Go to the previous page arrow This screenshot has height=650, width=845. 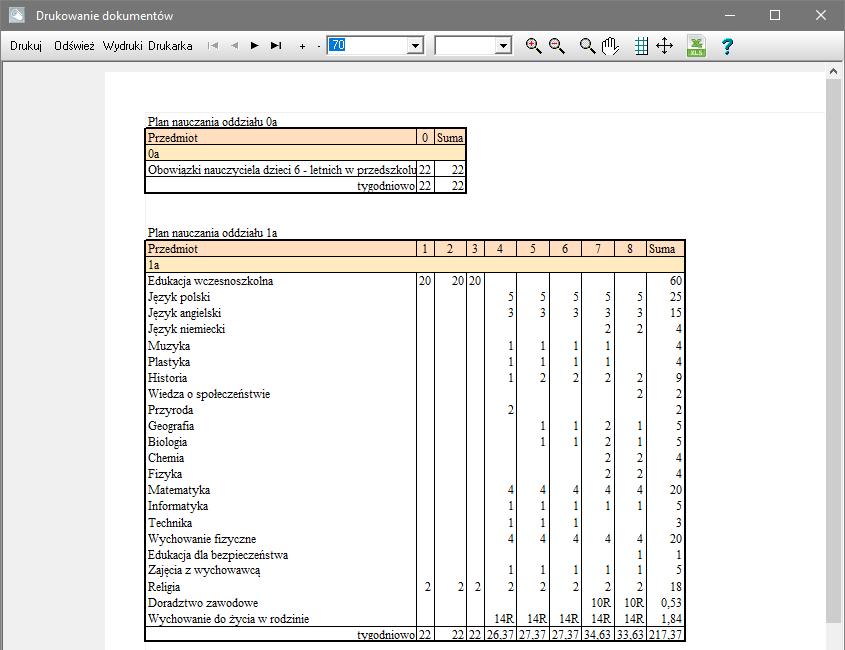pyautogui.click(x=234, y=46)
